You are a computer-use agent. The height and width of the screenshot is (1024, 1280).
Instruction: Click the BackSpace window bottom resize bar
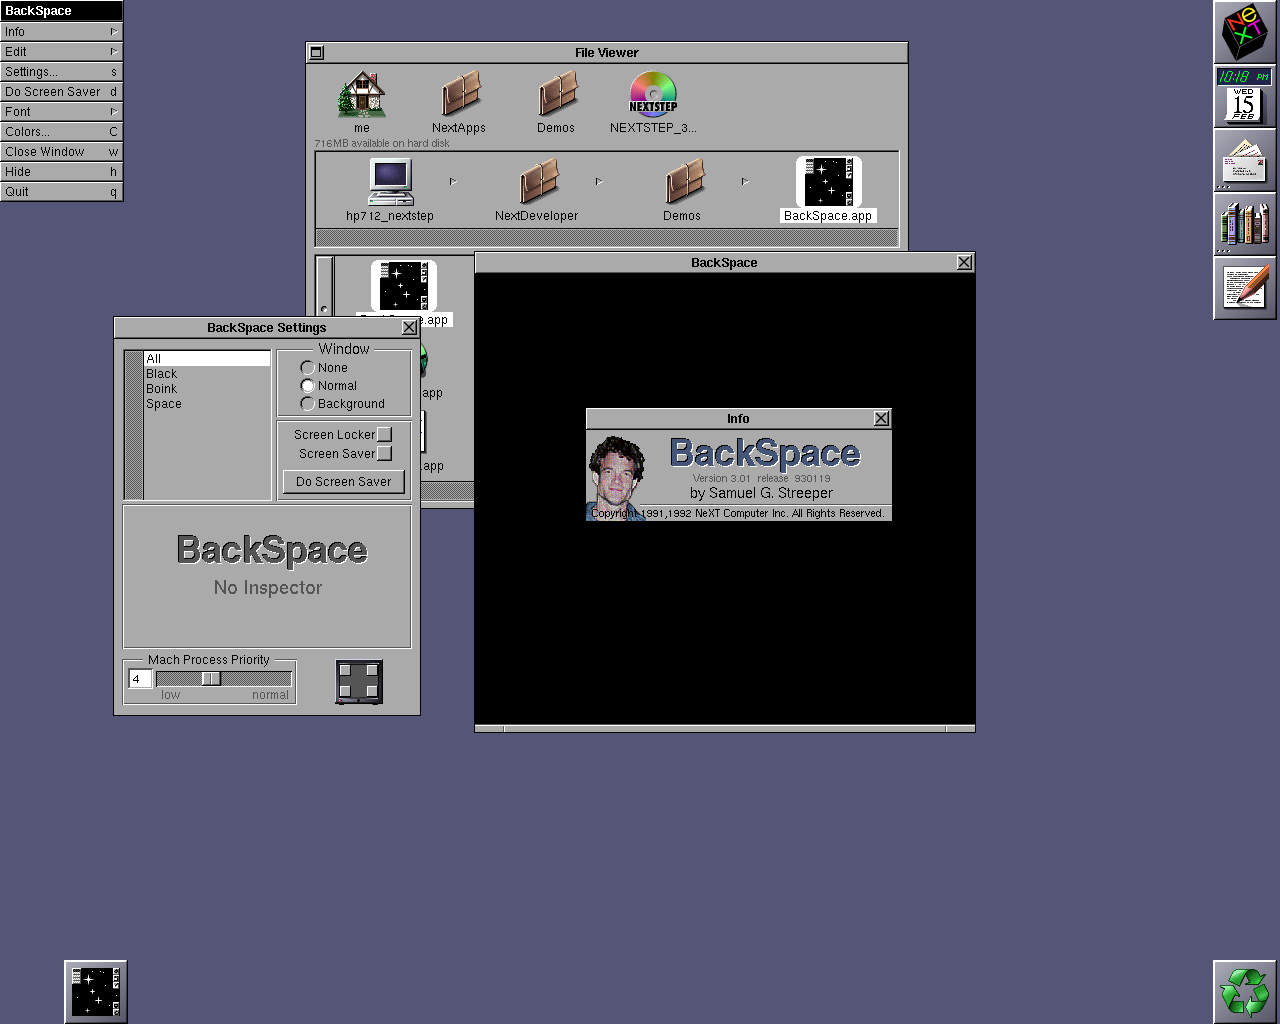tap(725, 729)
